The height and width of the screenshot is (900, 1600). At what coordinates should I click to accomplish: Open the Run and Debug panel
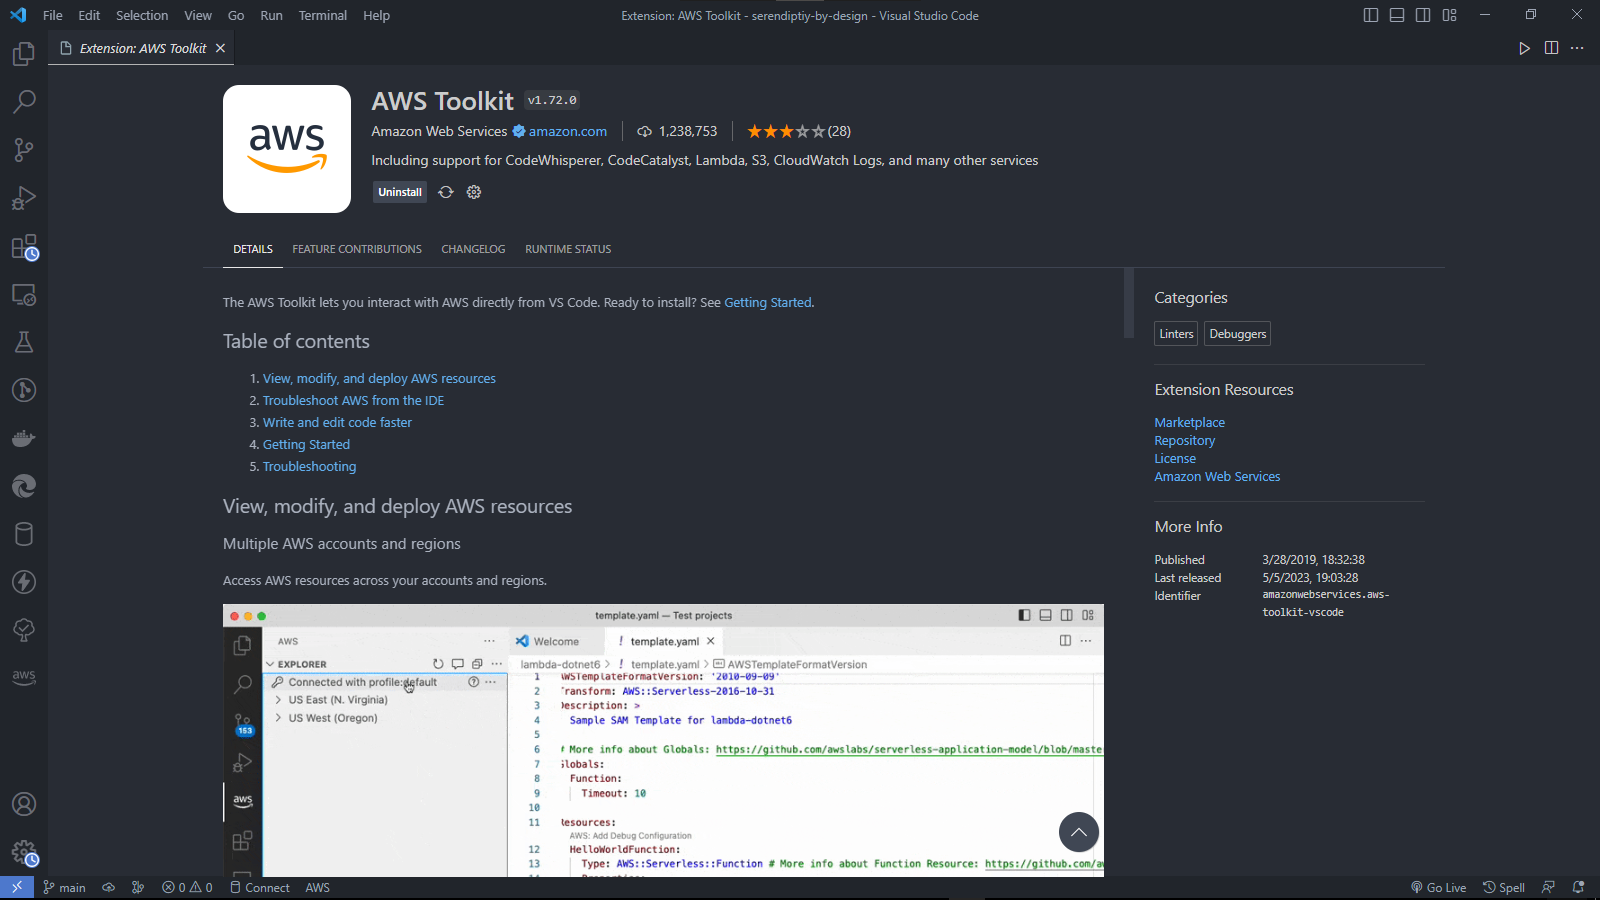[x=24, y=198]
